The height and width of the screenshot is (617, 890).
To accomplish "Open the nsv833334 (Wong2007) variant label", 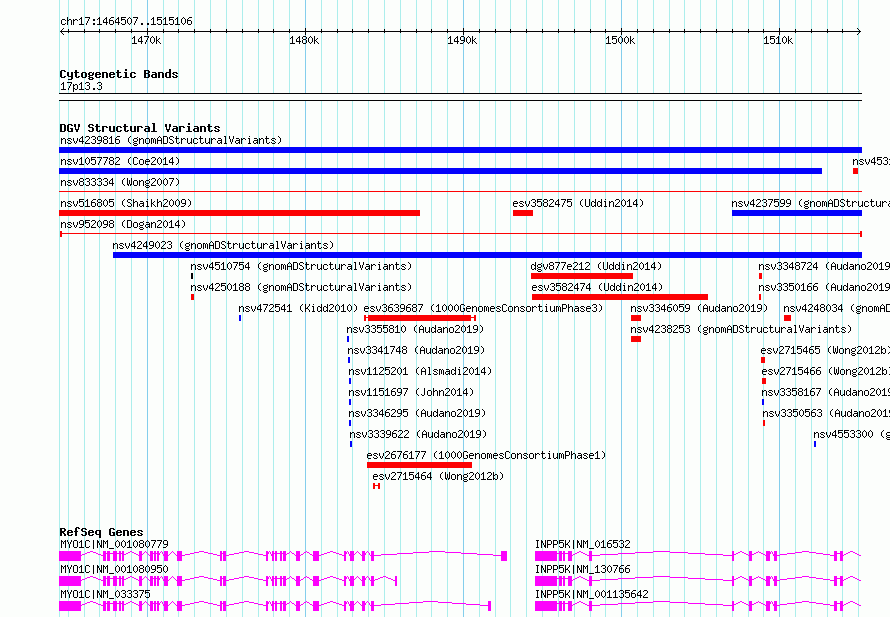I will coord(120,182).
